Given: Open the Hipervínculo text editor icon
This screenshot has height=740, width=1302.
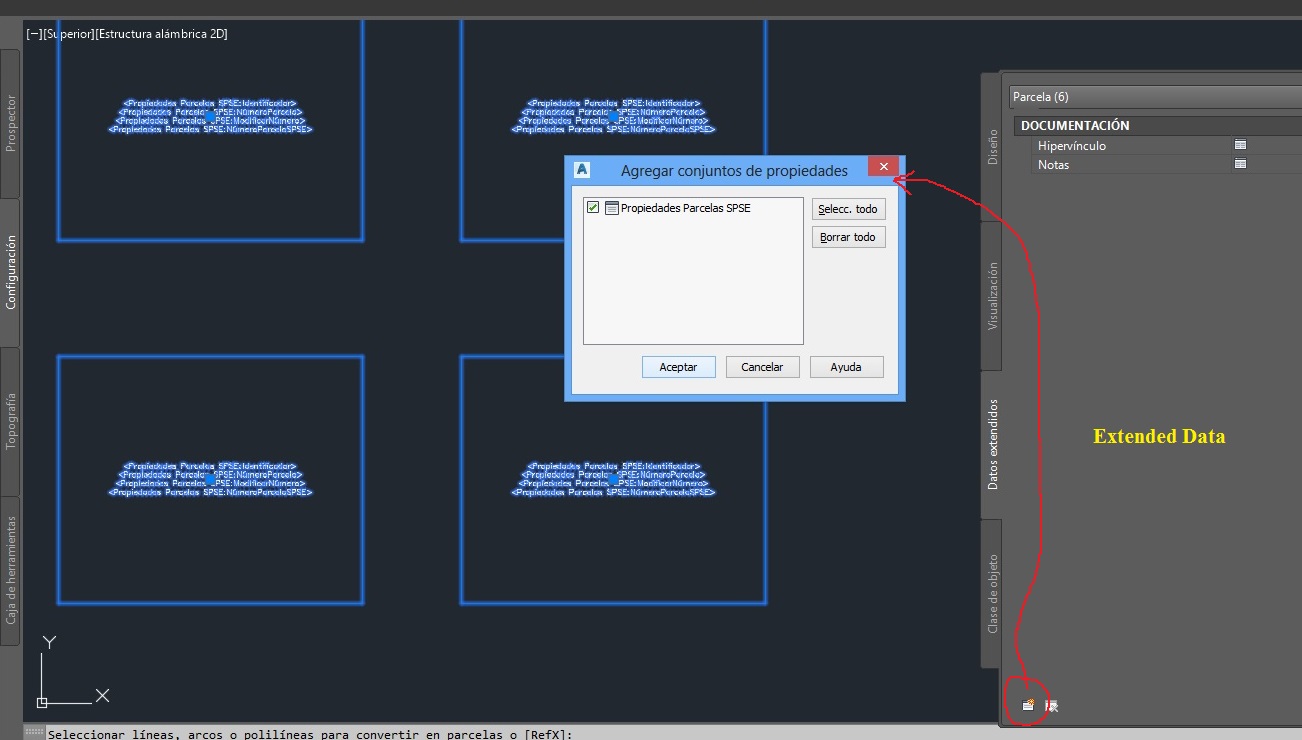Looking at the screenshot, I should pos(1240,145).
